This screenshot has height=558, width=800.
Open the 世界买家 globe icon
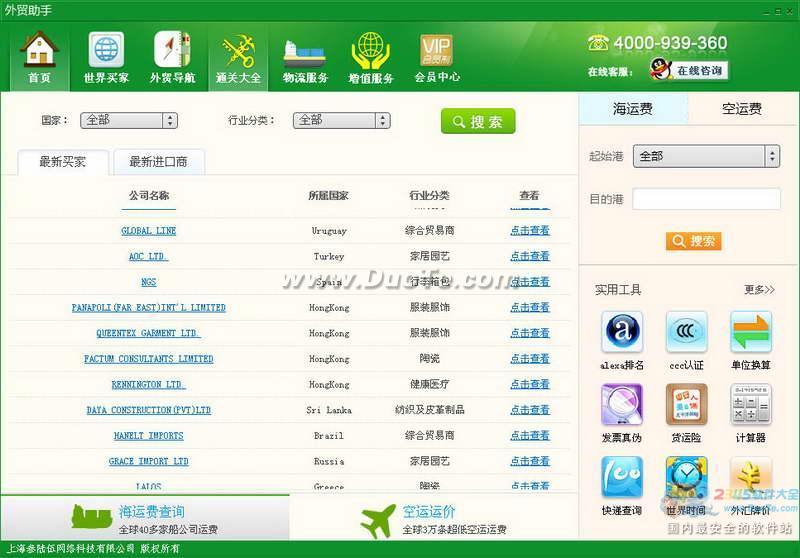106,50
